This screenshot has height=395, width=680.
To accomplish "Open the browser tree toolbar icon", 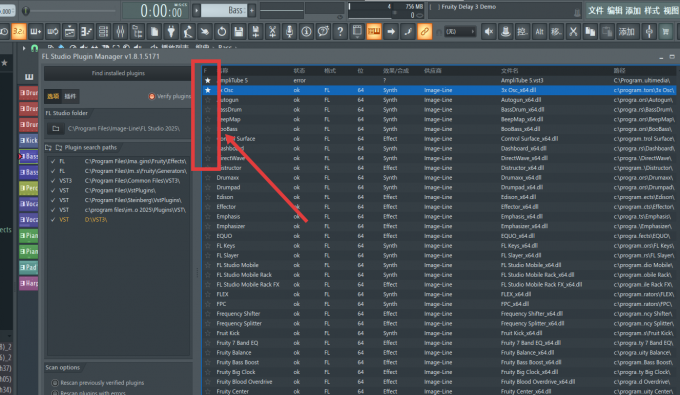I will click(137, 32).
